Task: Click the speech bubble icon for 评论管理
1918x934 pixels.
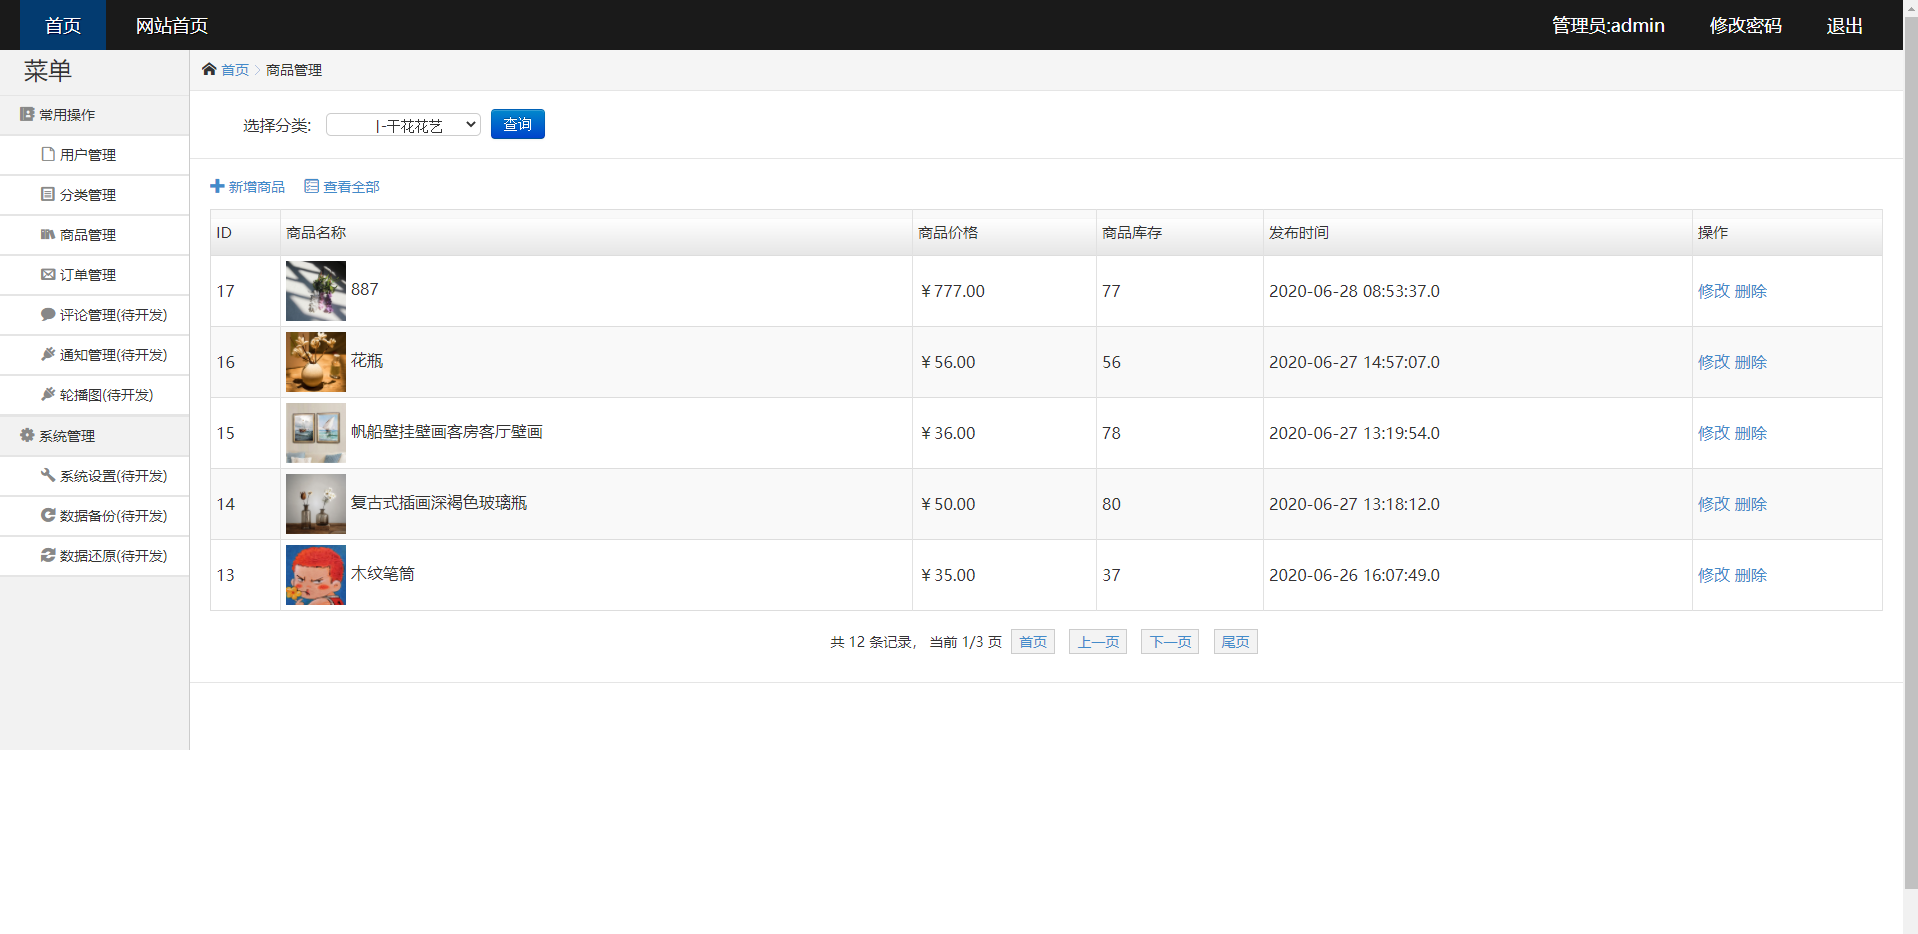Action: pos(47,314)
